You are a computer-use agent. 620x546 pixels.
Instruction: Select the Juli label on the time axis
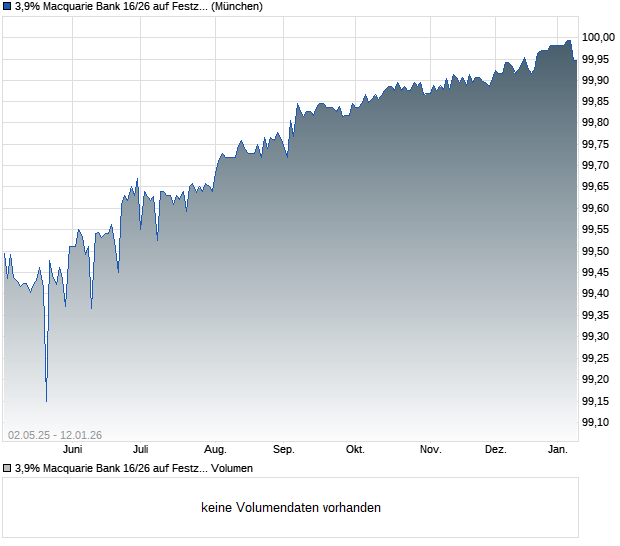tap(140, 450)
